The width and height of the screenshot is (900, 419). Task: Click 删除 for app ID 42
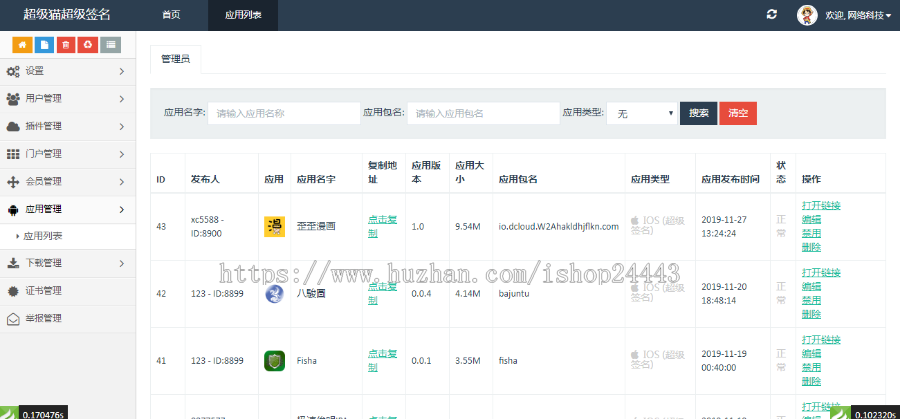[x=811, y=315]
